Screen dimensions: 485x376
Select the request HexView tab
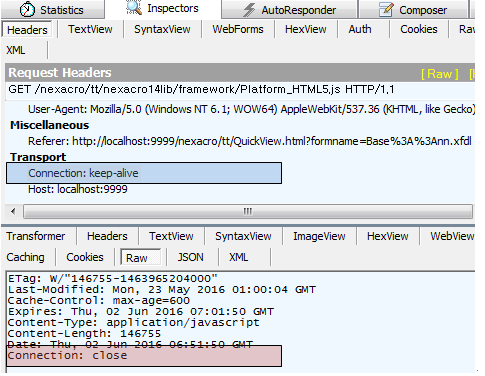coord(306,29)
